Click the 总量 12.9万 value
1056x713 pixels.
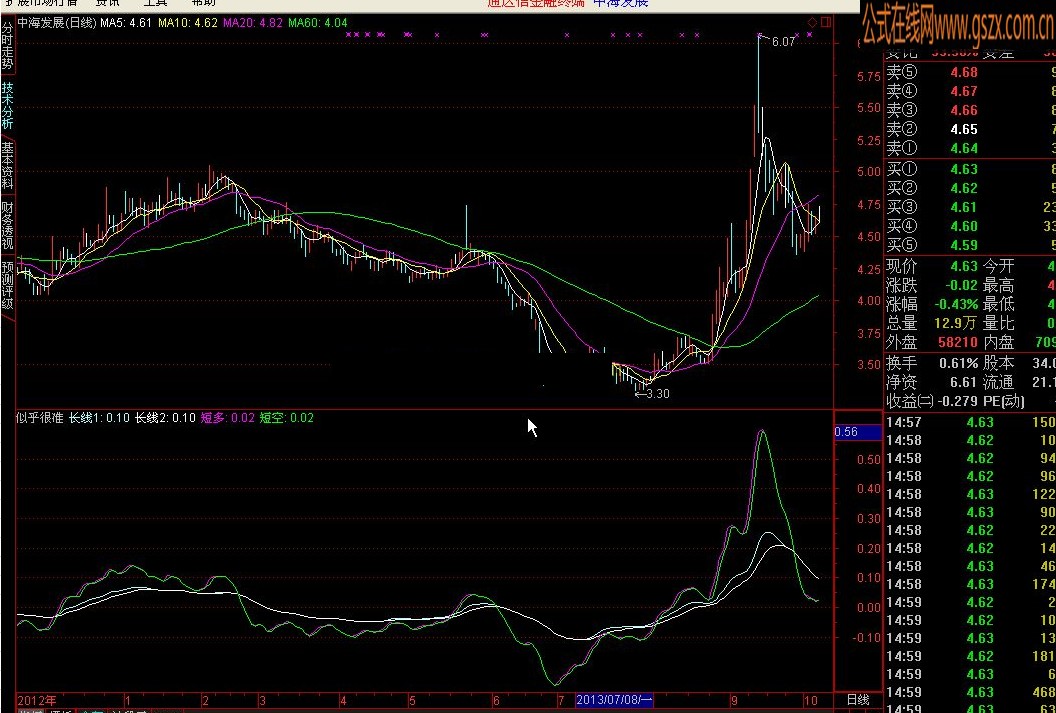956,323
